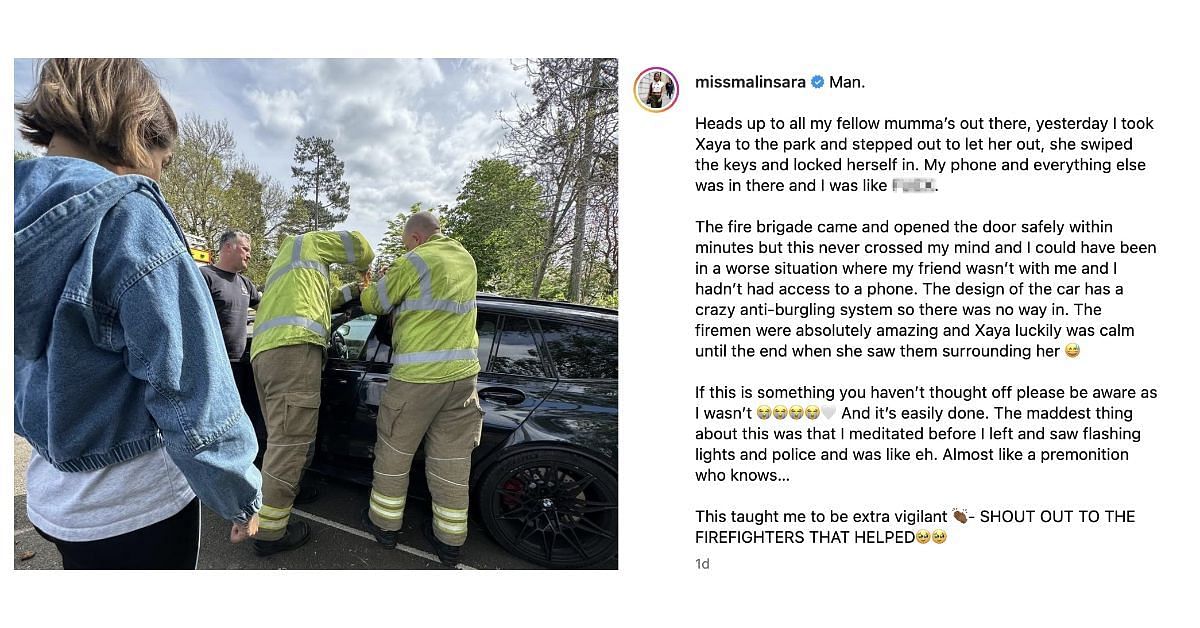Click the blurred censored word
Image resolution: width=1200 pixels, height=628 pixels.
[x=910, y=186]
